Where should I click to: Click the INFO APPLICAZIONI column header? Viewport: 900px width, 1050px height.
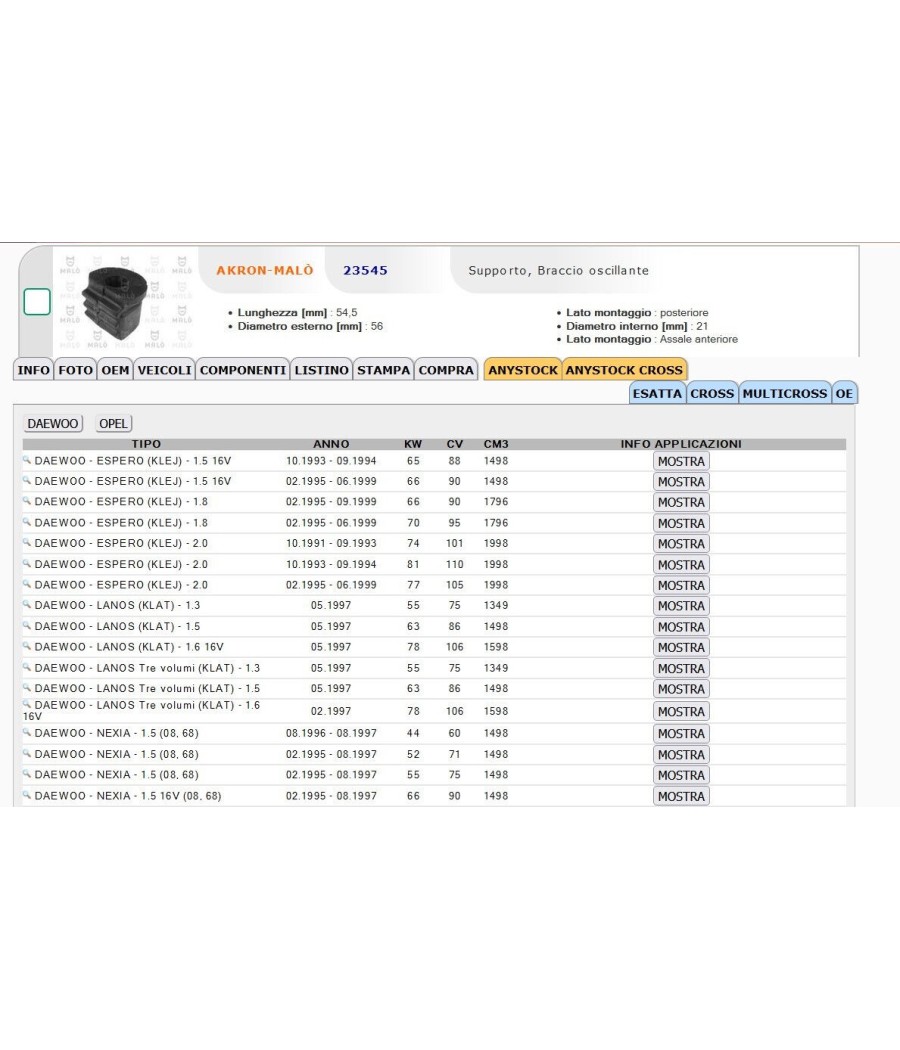point(681,443)
